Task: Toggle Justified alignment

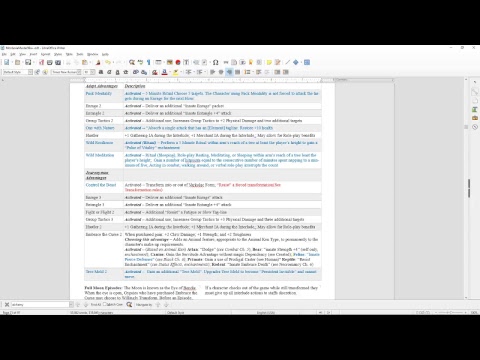Action: [237, 72]
